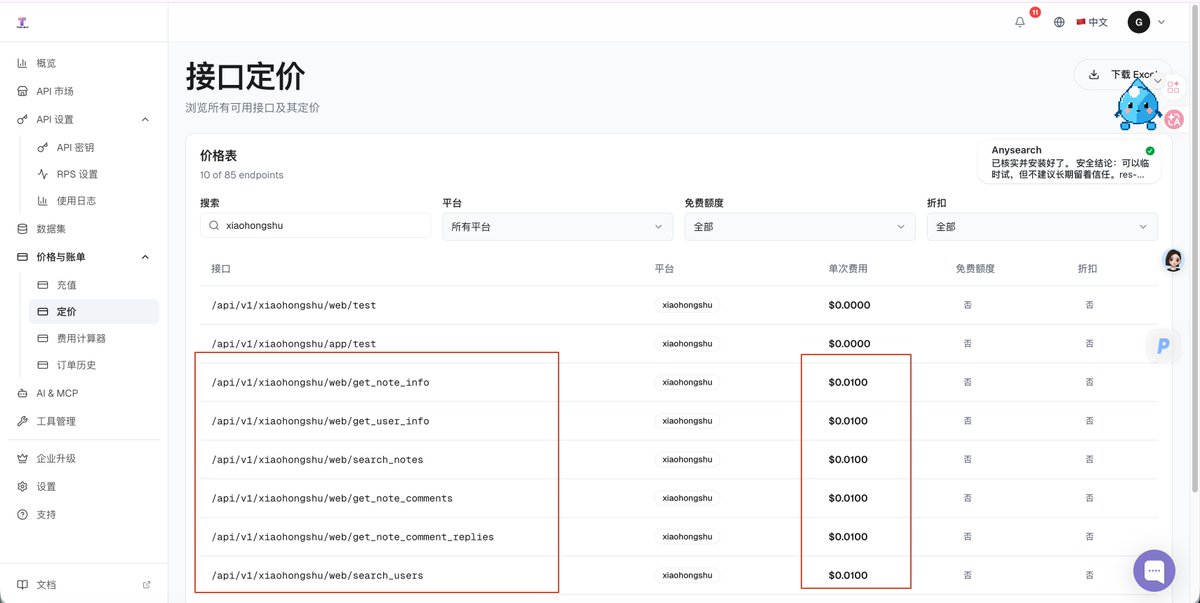
Task: Click the G user avatar
Action: point(1139,22)
